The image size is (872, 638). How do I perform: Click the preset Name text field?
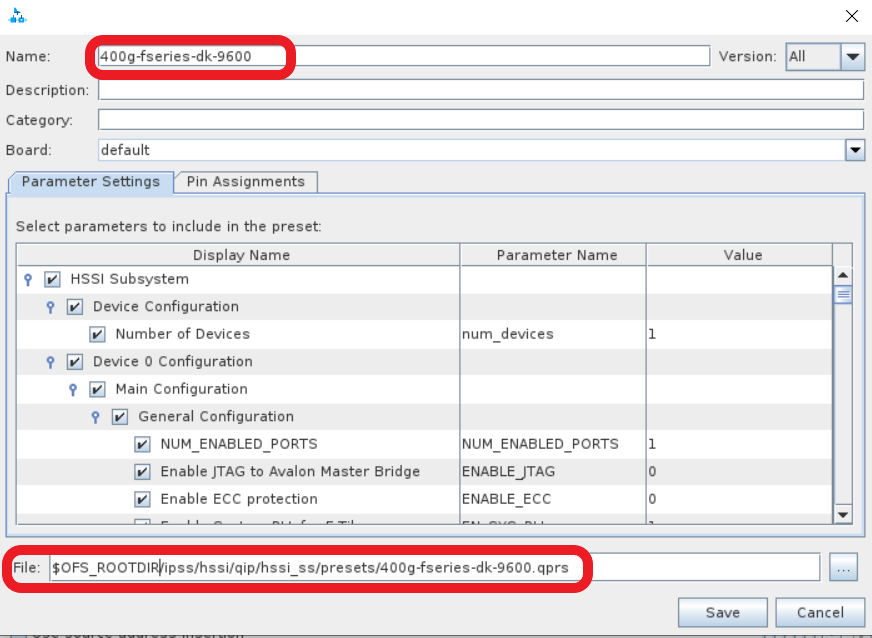pyautogui.click(x=400, y=57)
